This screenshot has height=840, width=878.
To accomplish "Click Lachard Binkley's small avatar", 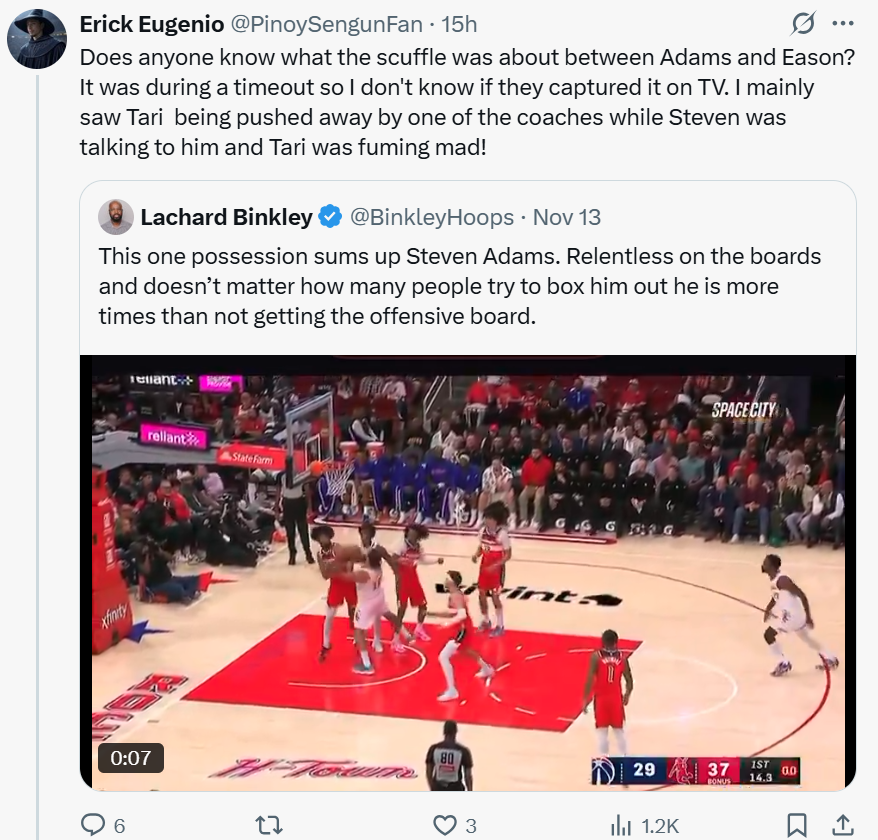I will pos(116,217).
